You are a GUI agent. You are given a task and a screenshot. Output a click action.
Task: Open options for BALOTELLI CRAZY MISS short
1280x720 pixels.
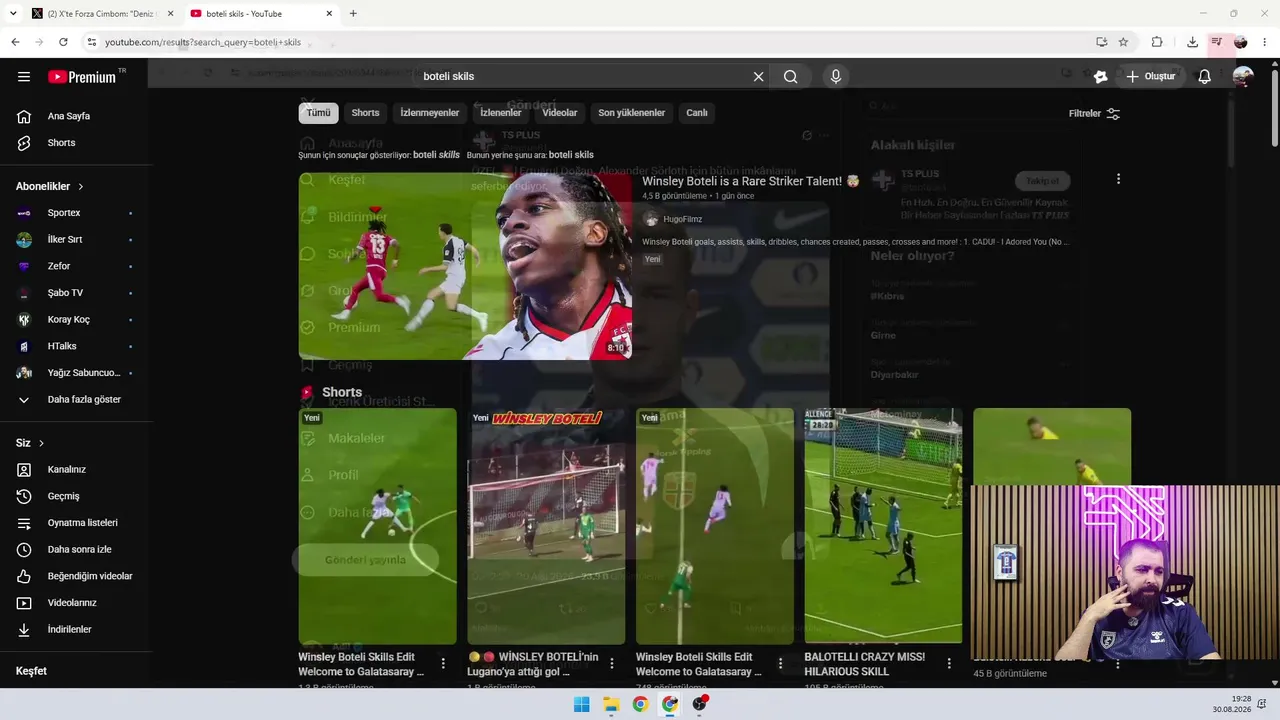click(949, 663)
